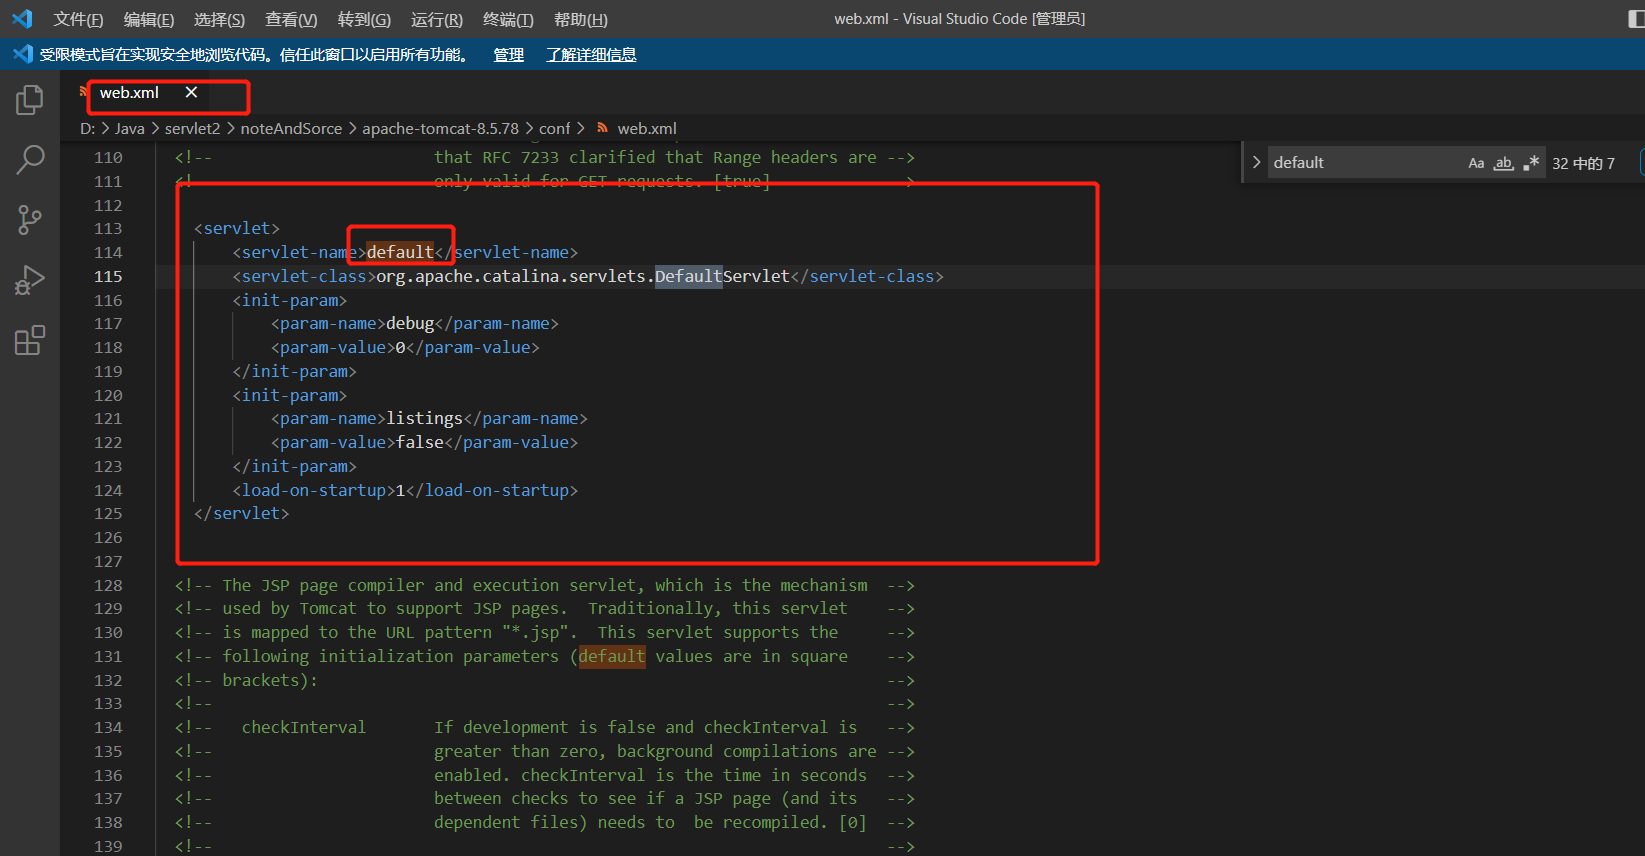This screenshot has width=1645, height=856.
Task: Toggle the layout panel icon in title bar
Action: [x=1636, y=19]
